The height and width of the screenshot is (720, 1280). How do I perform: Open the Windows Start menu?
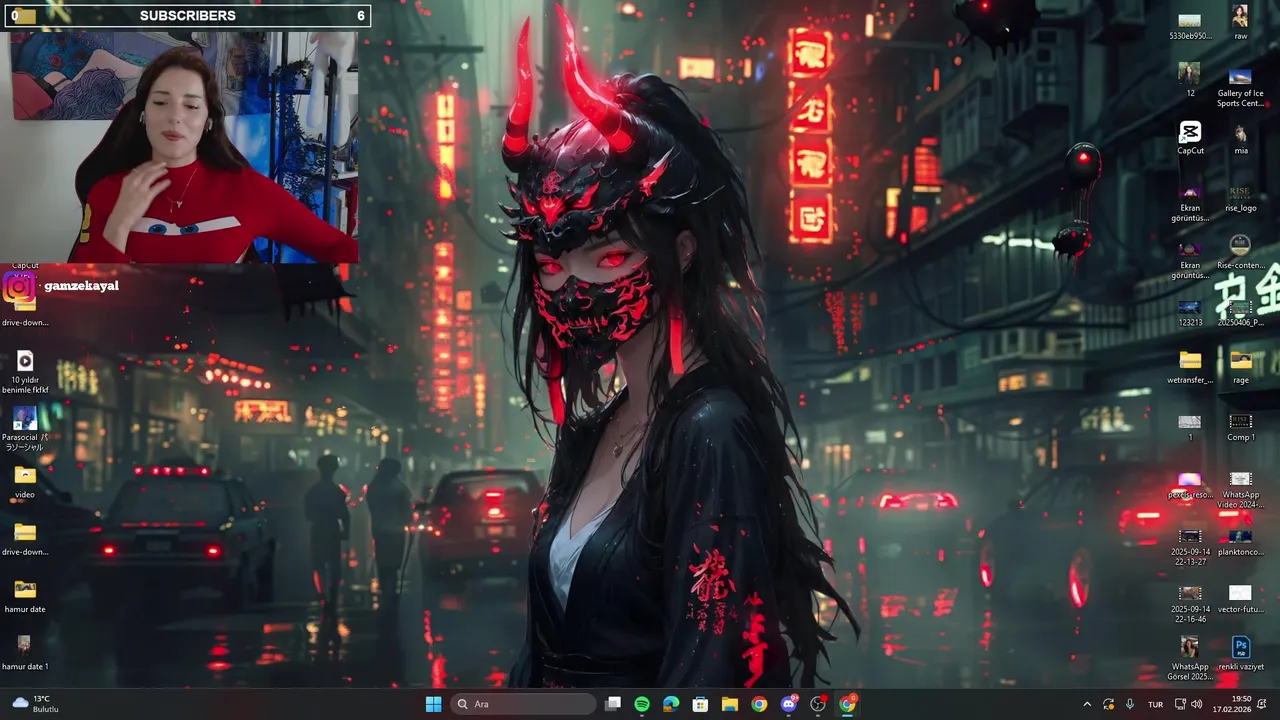[433, 704]
